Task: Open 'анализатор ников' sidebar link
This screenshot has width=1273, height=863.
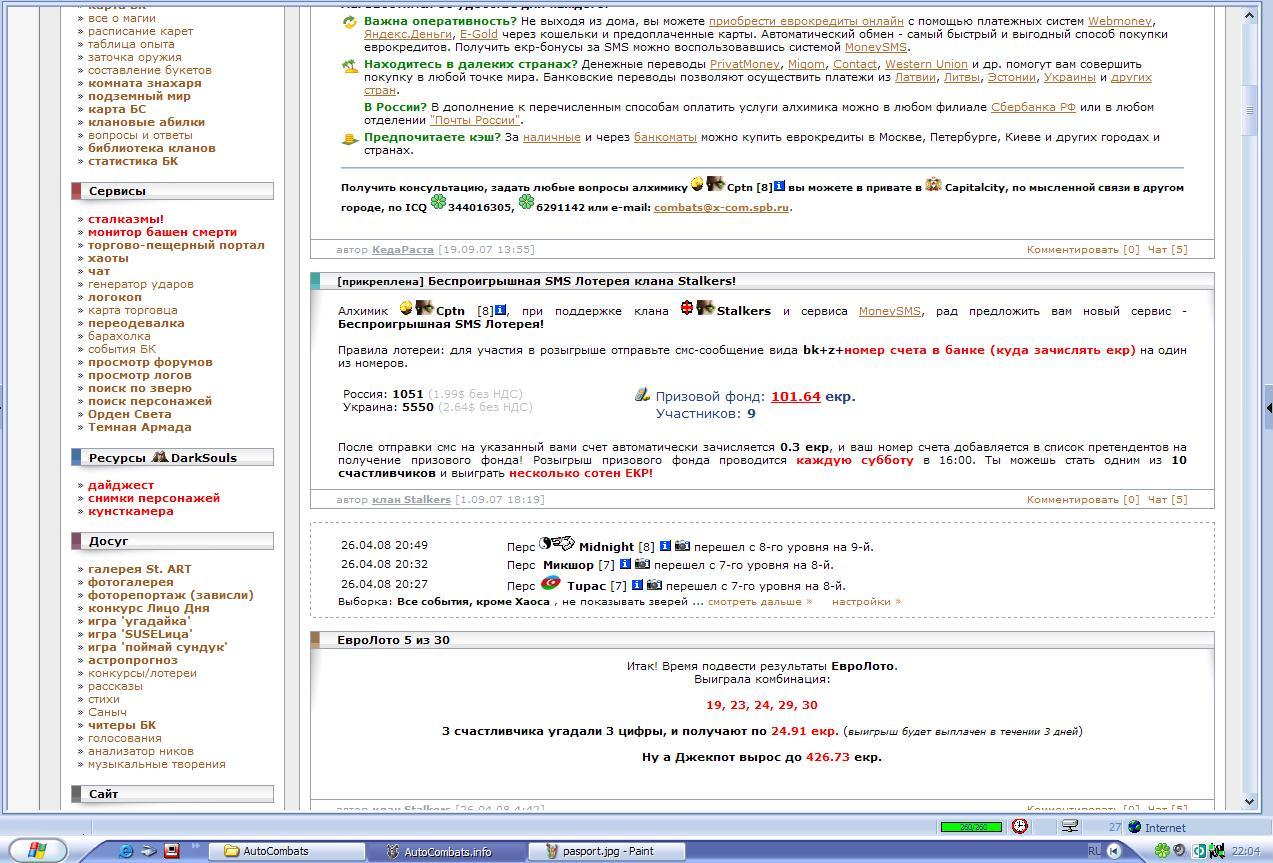Action: [141, 751]
